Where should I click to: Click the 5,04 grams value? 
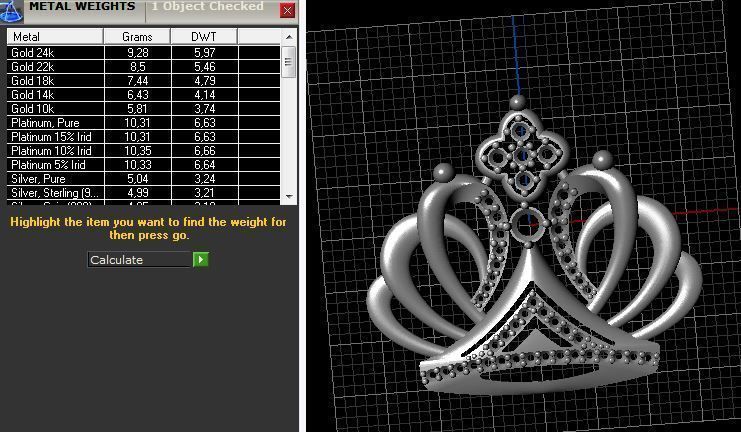tap(138, 179)
